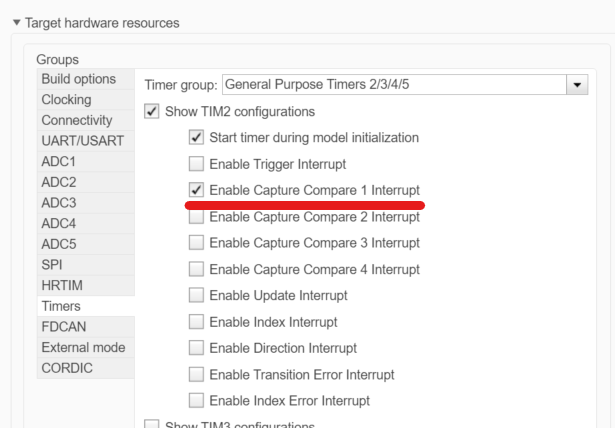Turn on Enable Direction Interrupt
615x428 pixels.
(197, 348)
